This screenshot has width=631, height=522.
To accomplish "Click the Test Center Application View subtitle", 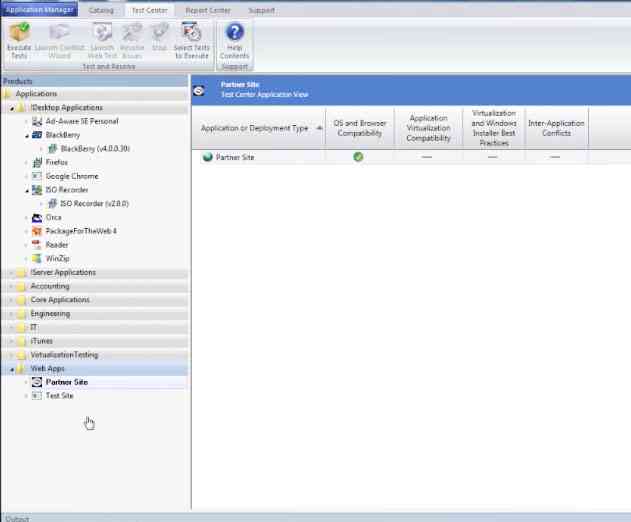I will [264, 95].
